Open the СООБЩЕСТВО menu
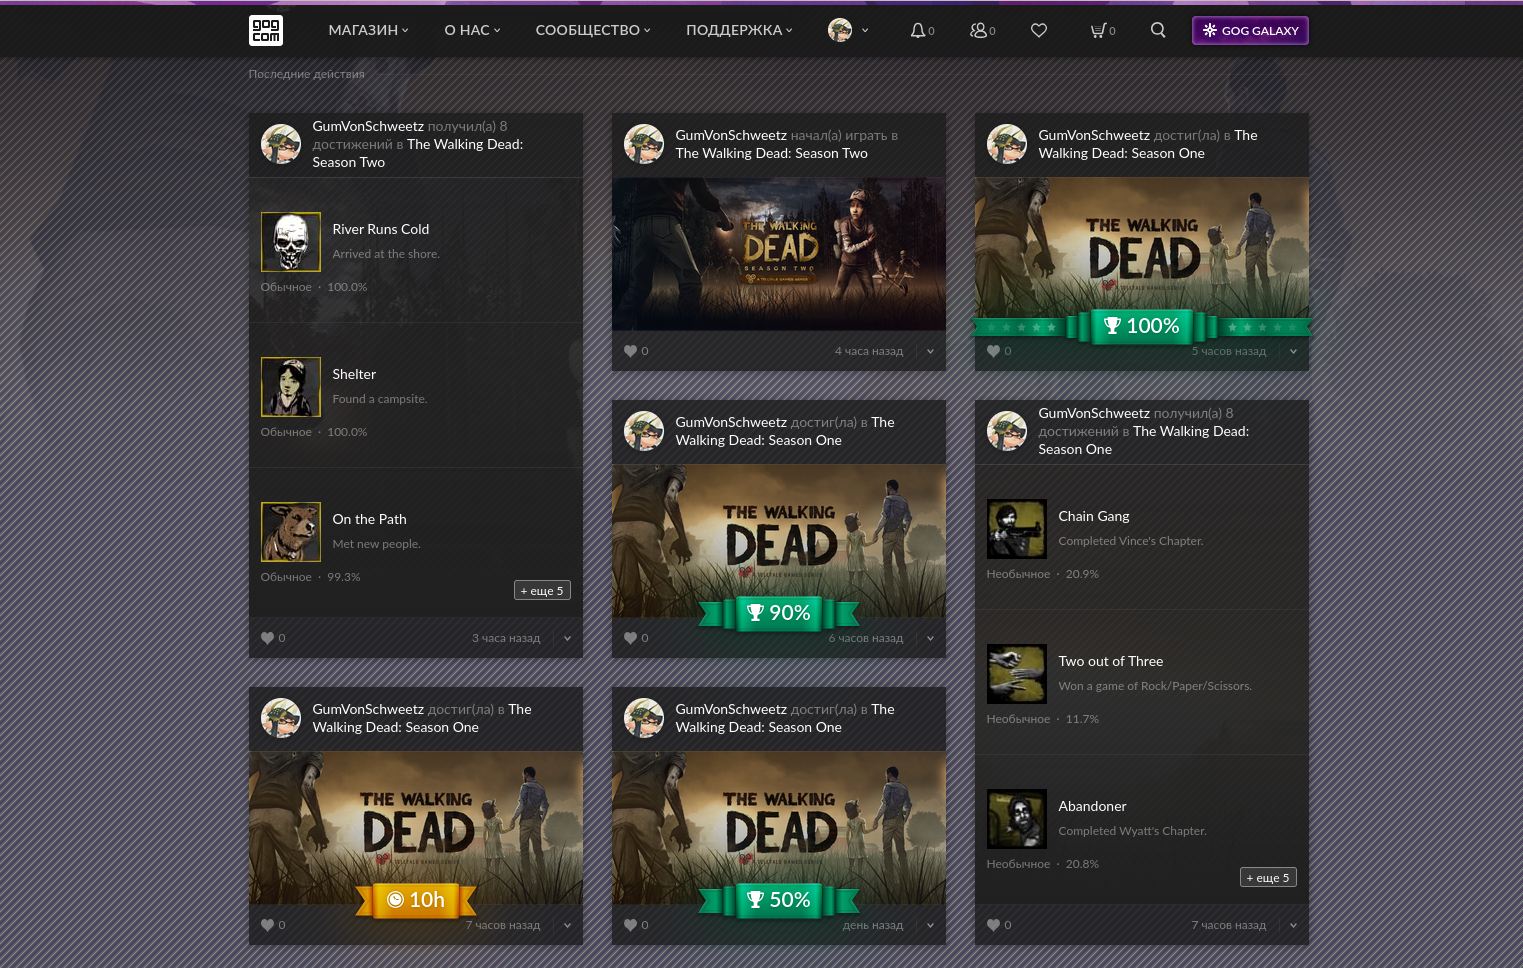Screen dimensions: 1523x968 [593, 30]
